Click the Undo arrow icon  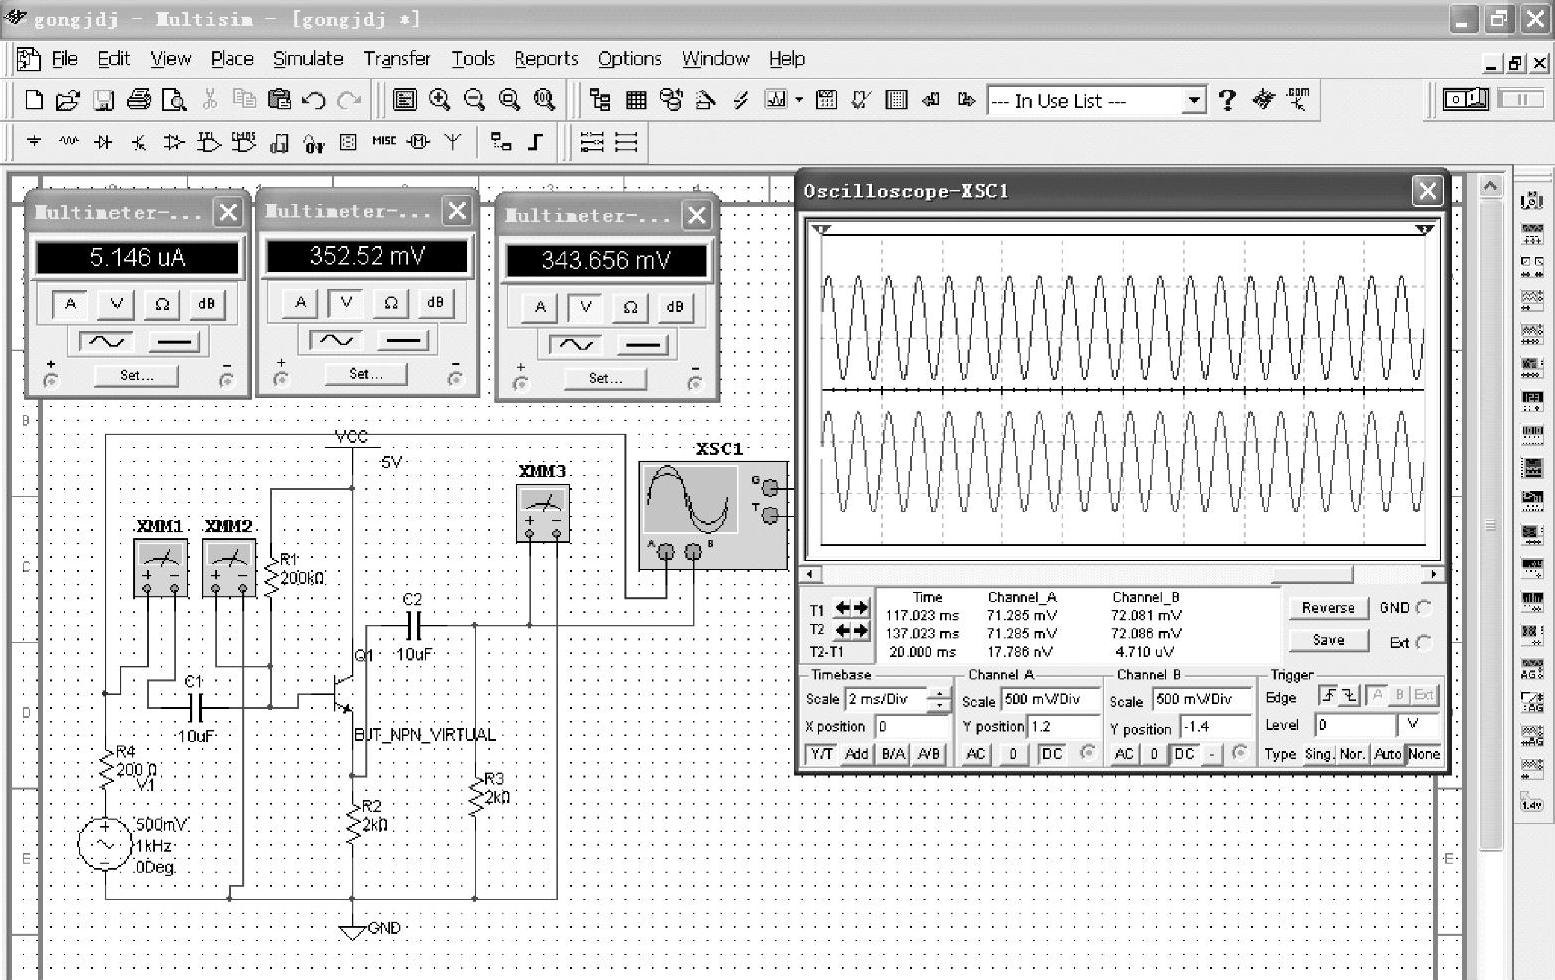(314, 100)
